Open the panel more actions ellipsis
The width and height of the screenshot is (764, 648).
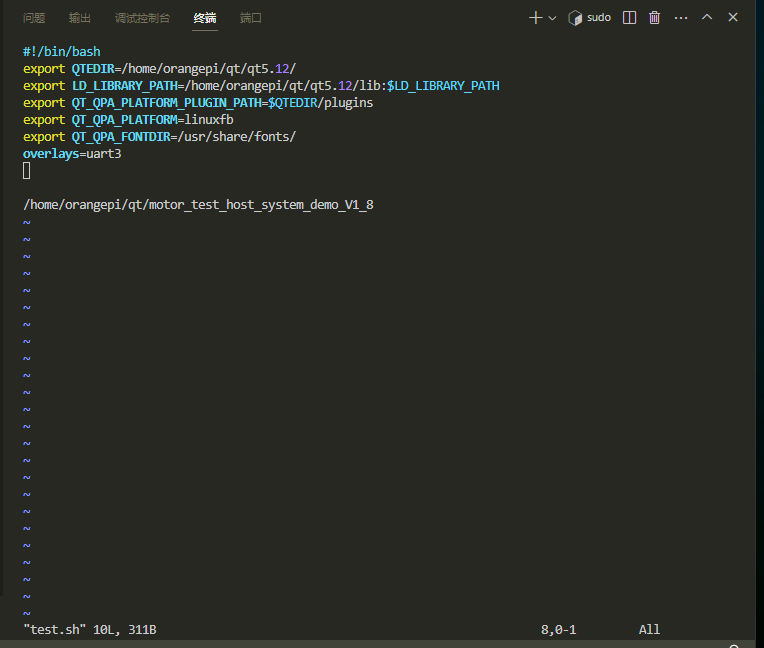point(681,18)
